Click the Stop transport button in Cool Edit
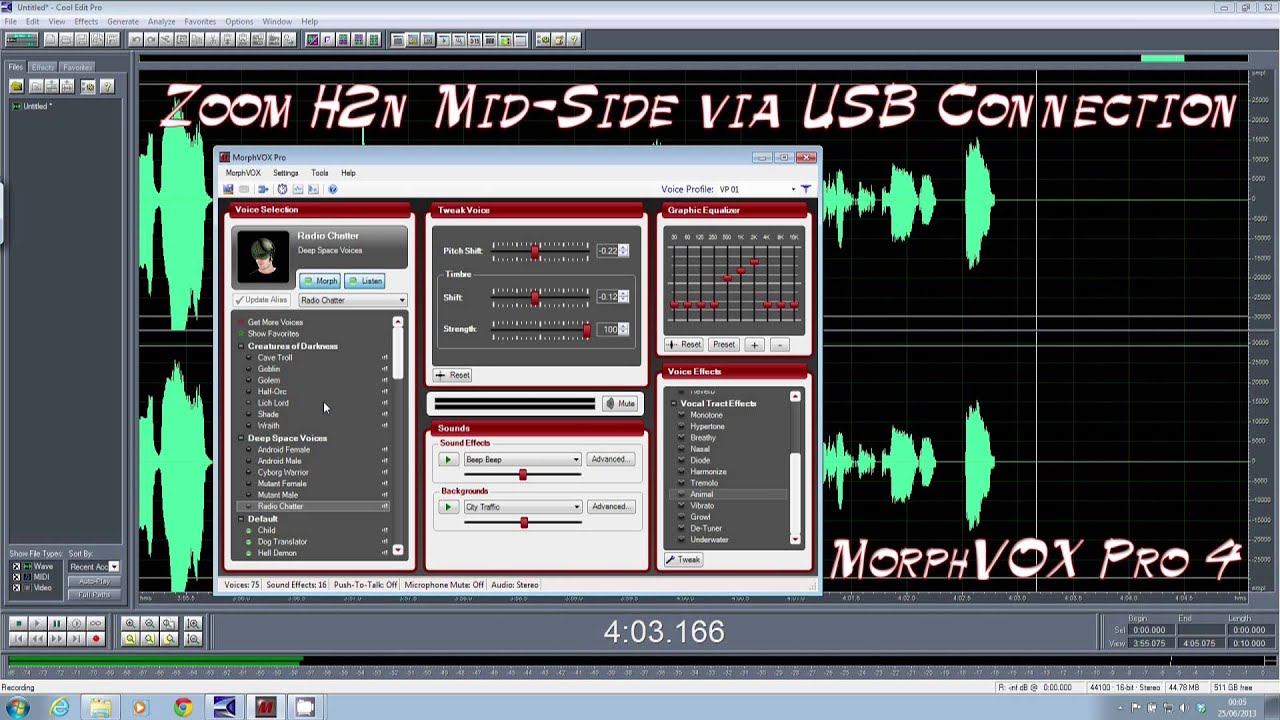The image size is (1280, 720). 19,623
